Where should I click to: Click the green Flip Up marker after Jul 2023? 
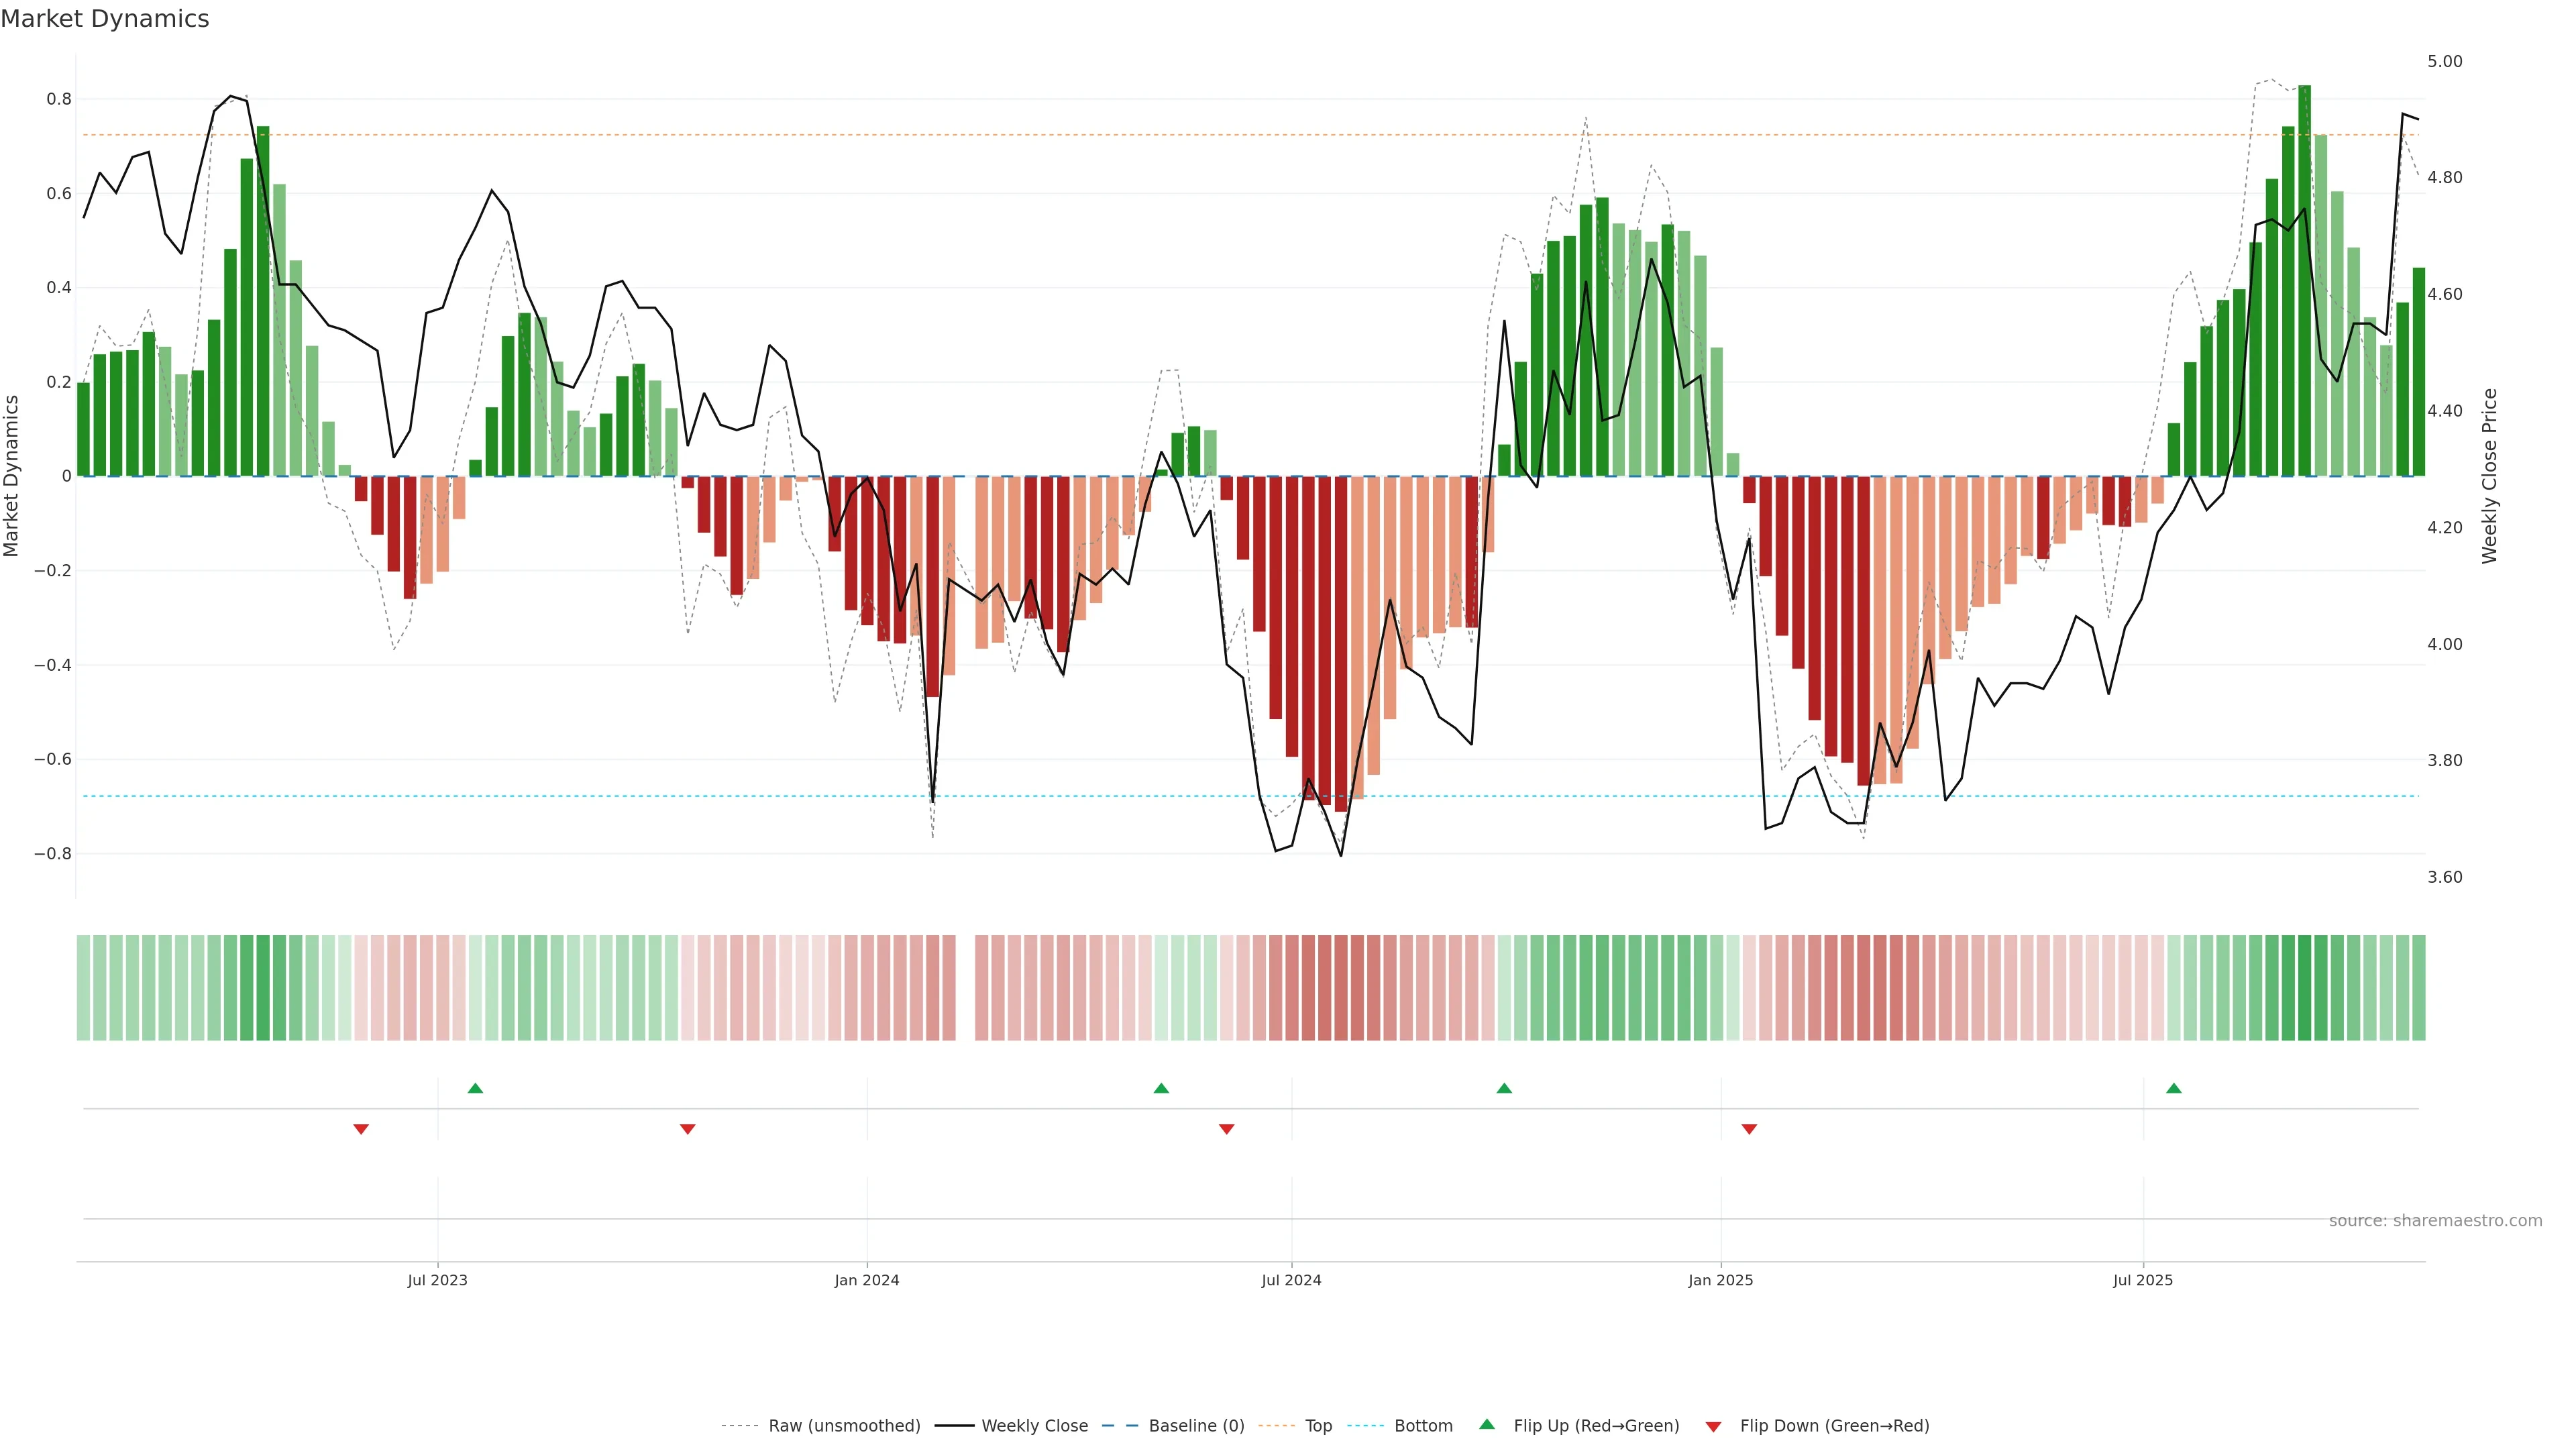point(475,1088)
